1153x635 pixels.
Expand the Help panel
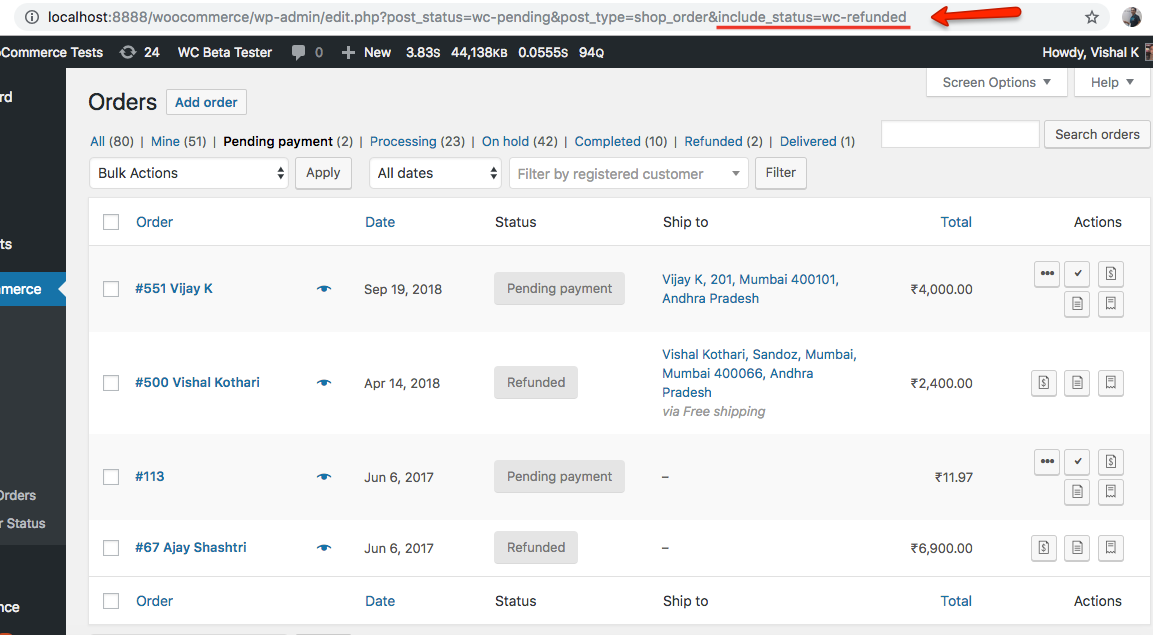point(1112,82)
